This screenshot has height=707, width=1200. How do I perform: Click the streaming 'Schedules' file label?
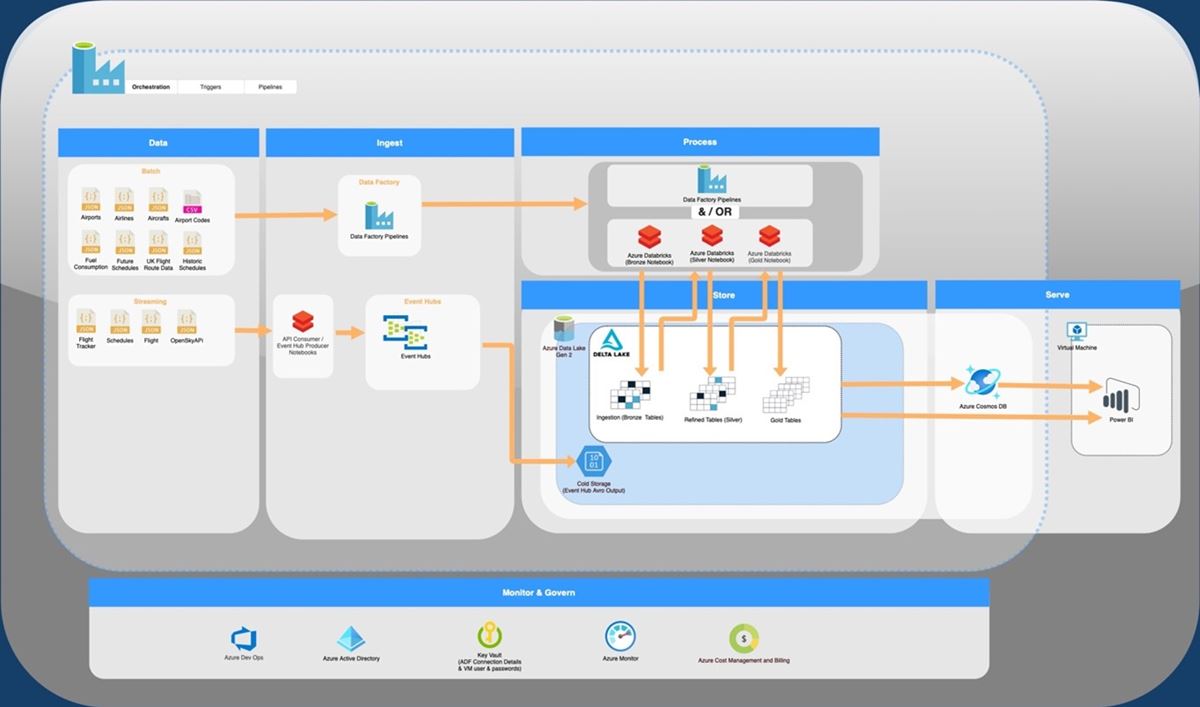click(120, 340)
